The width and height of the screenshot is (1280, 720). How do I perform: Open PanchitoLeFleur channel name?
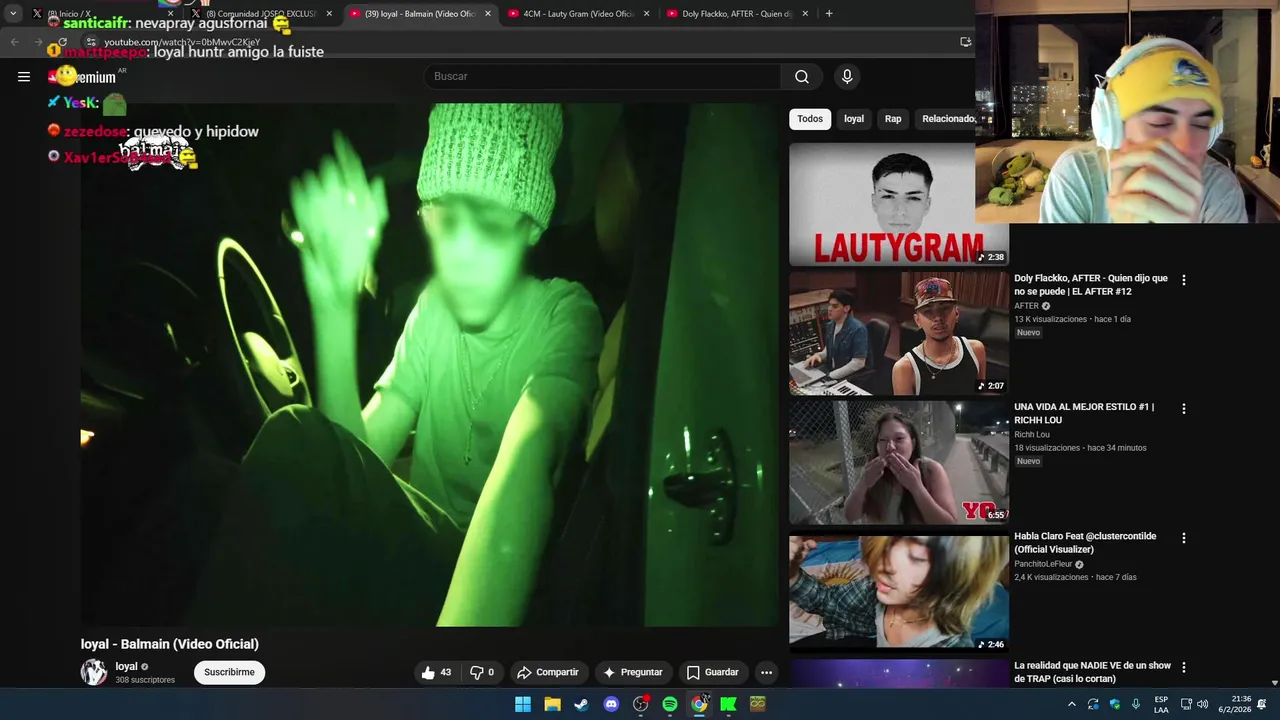tap(1043, 564)
